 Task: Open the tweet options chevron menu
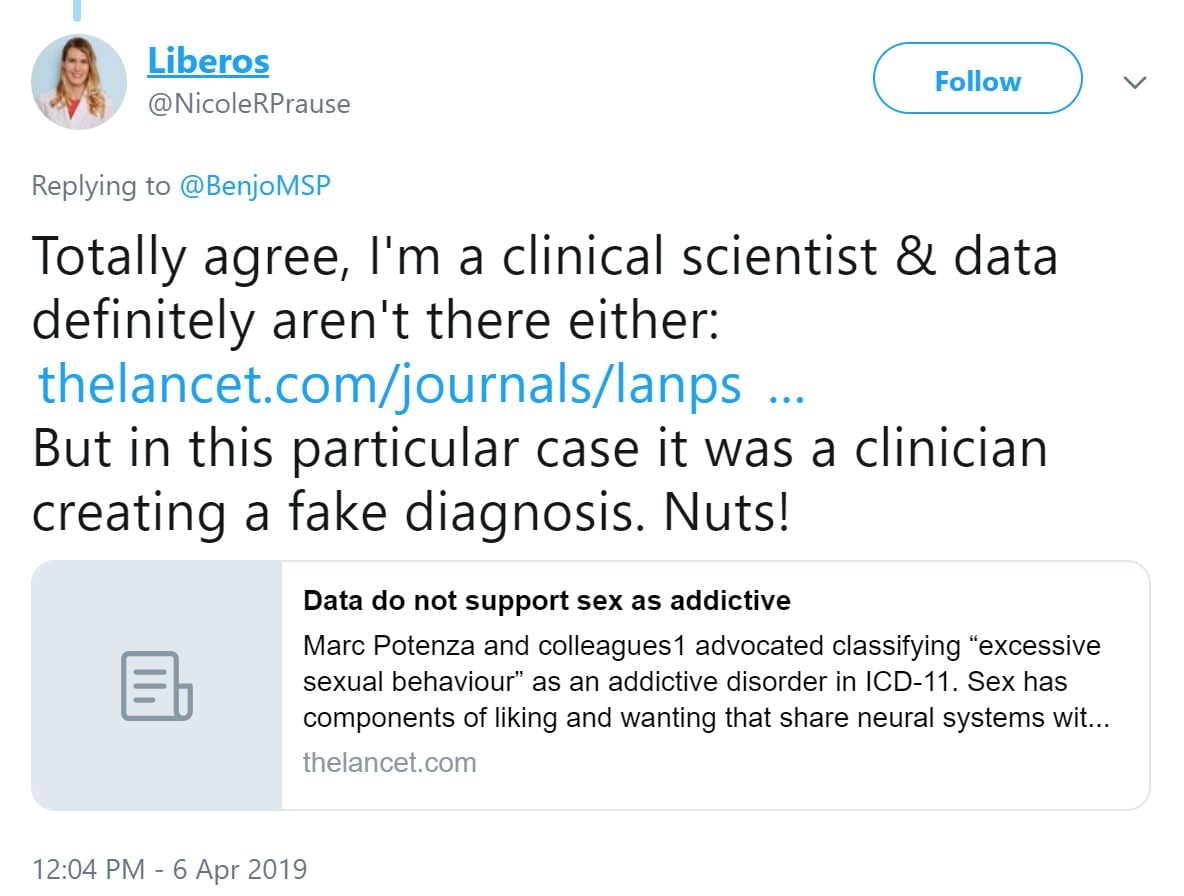coord(1134,82)
